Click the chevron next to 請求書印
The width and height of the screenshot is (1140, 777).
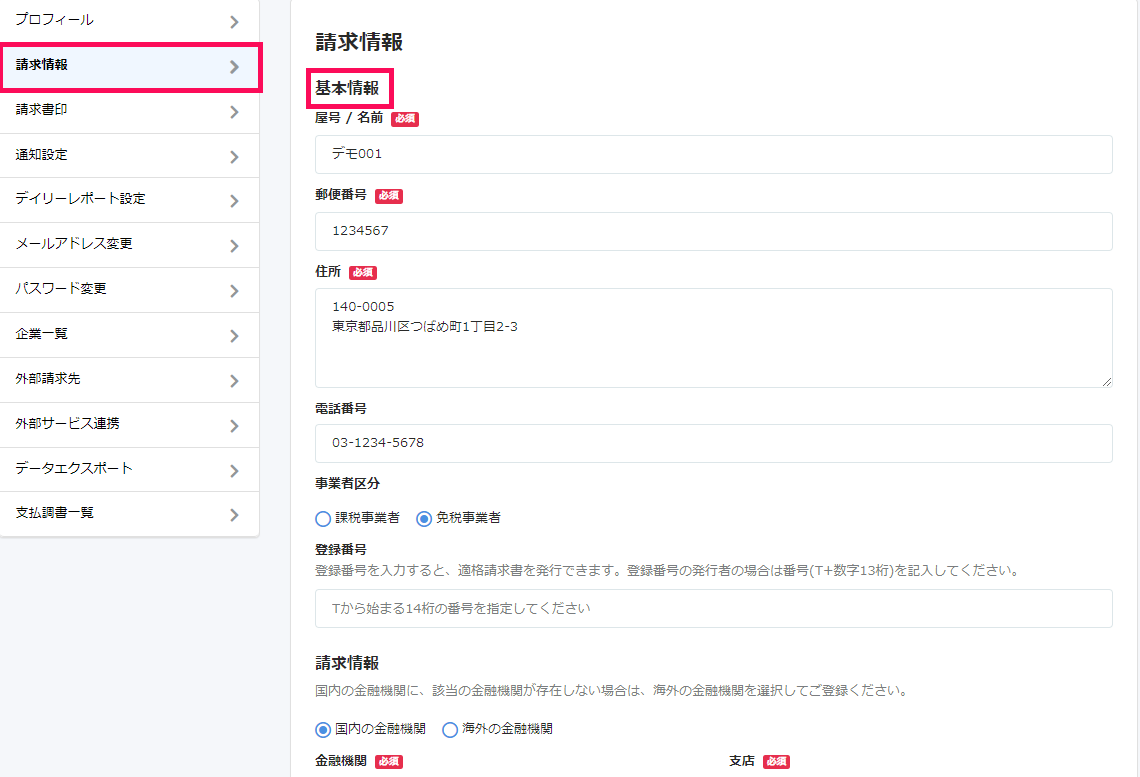pos(234,112)
